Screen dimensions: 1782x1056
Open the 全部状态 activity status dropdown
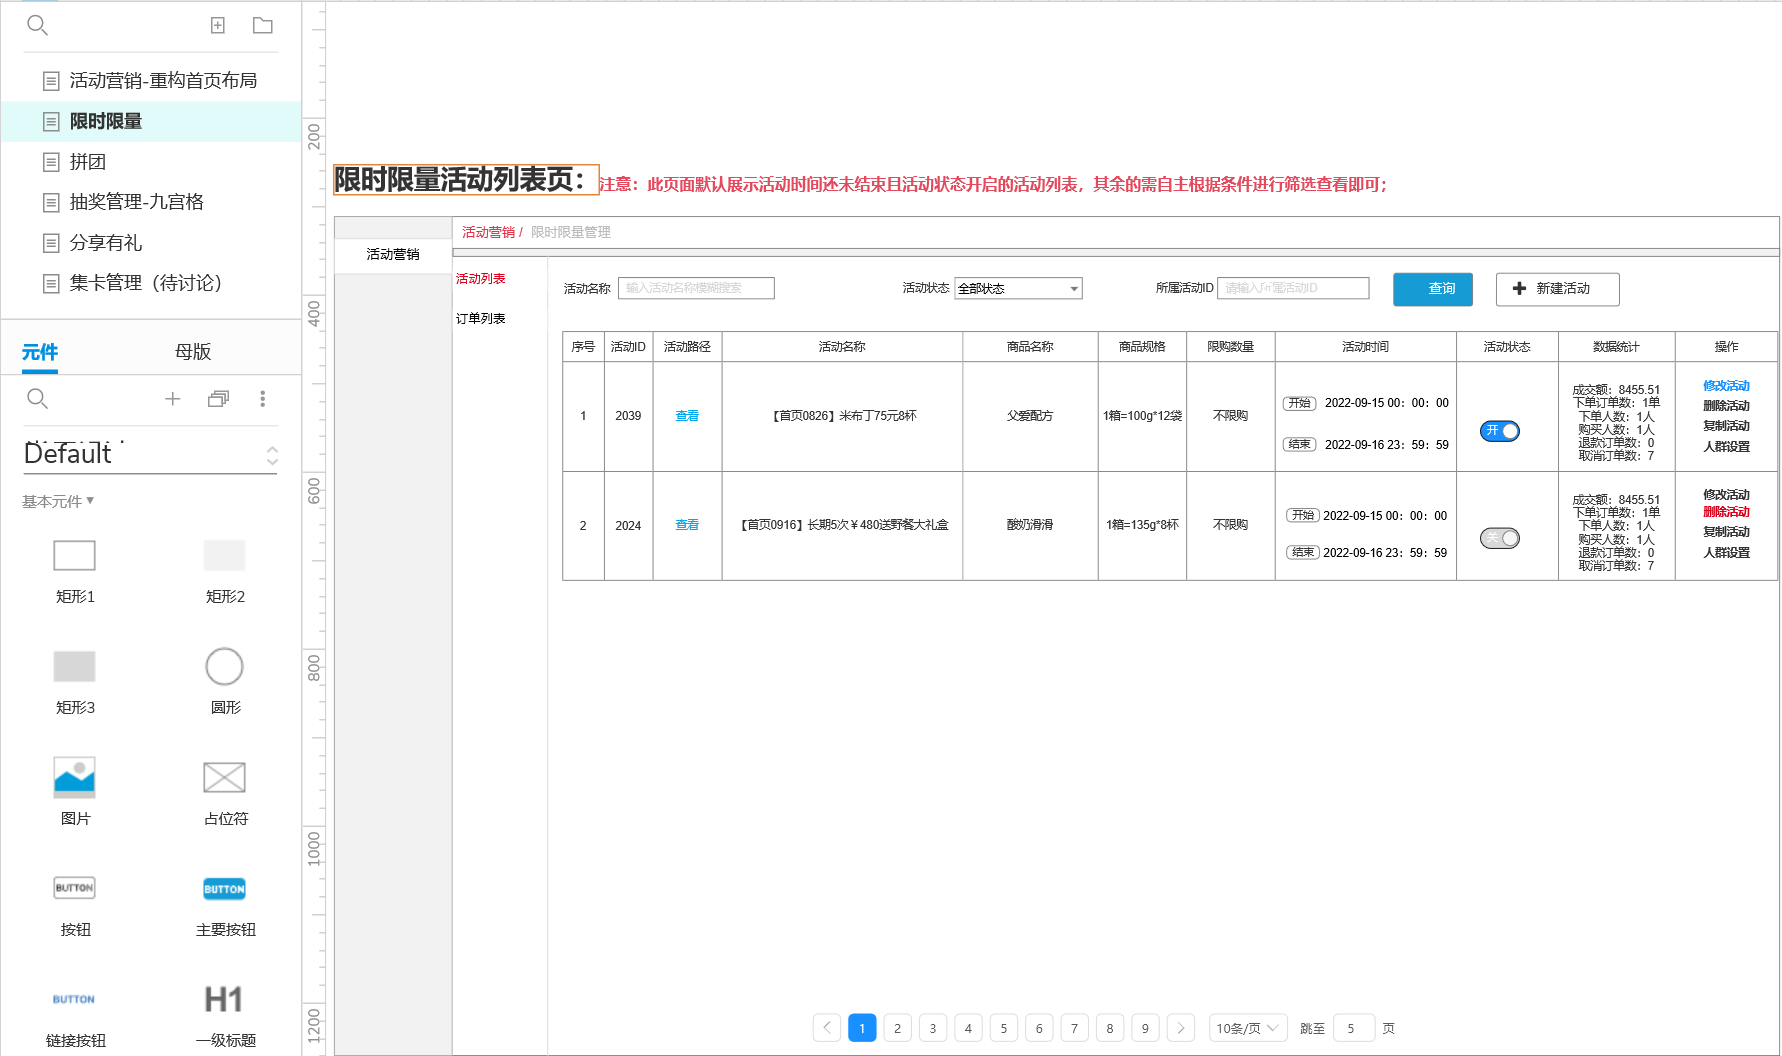1019,288
